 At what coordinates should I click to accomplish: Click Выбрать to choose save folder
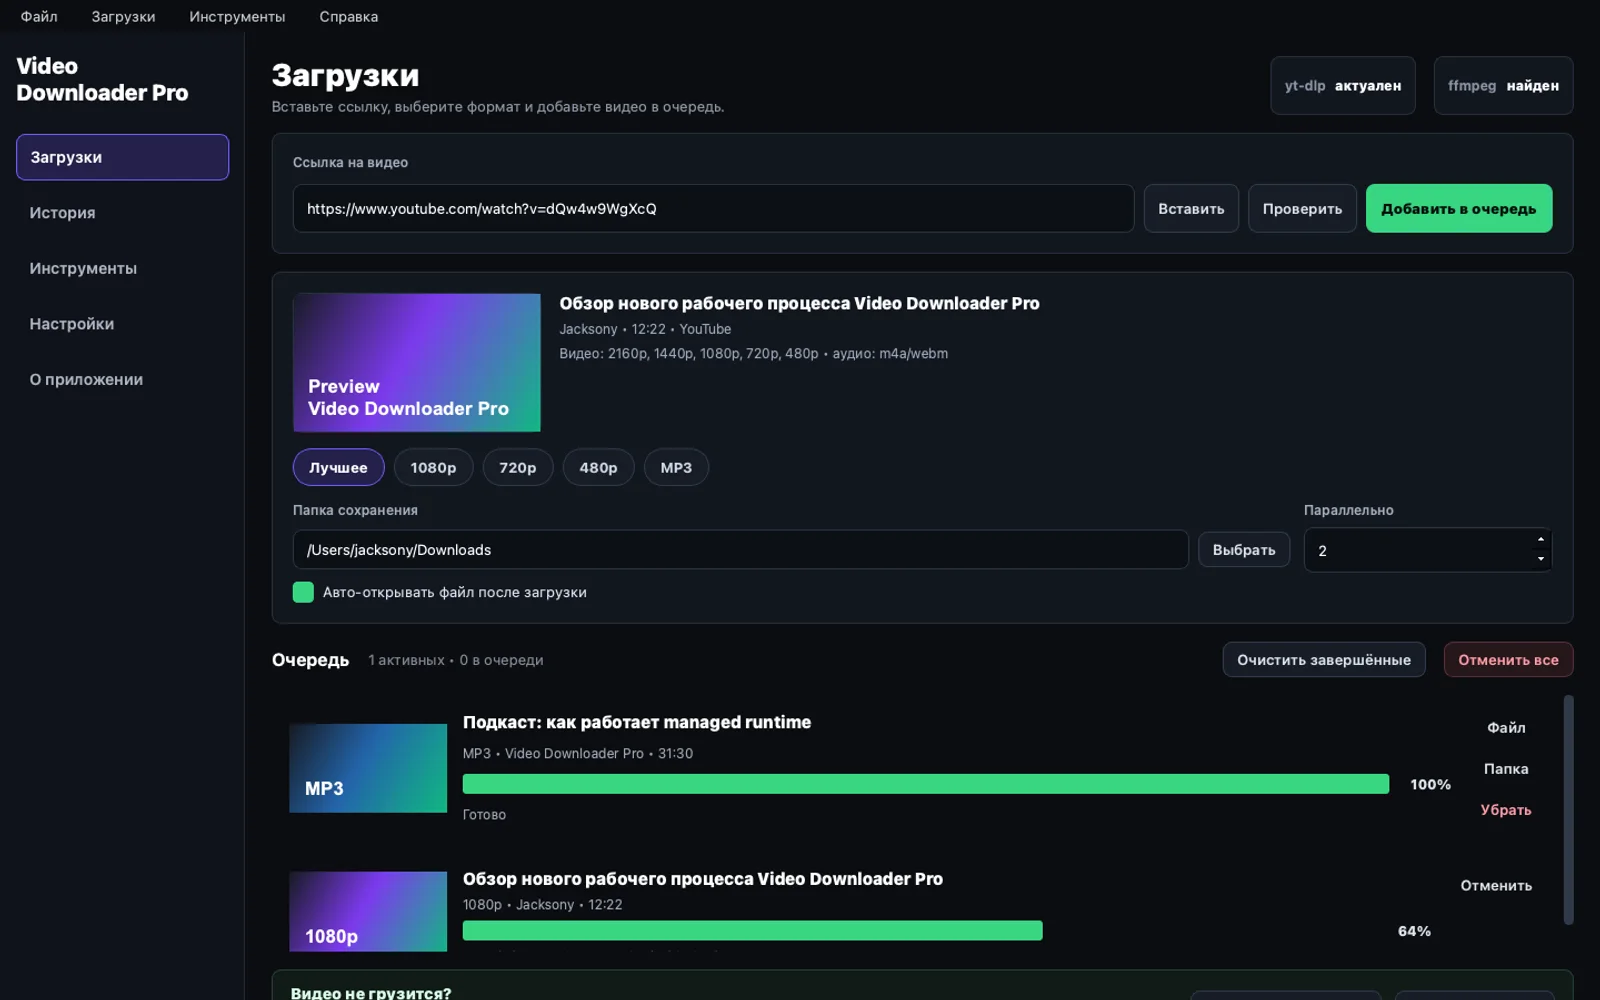coord(1244,549)
